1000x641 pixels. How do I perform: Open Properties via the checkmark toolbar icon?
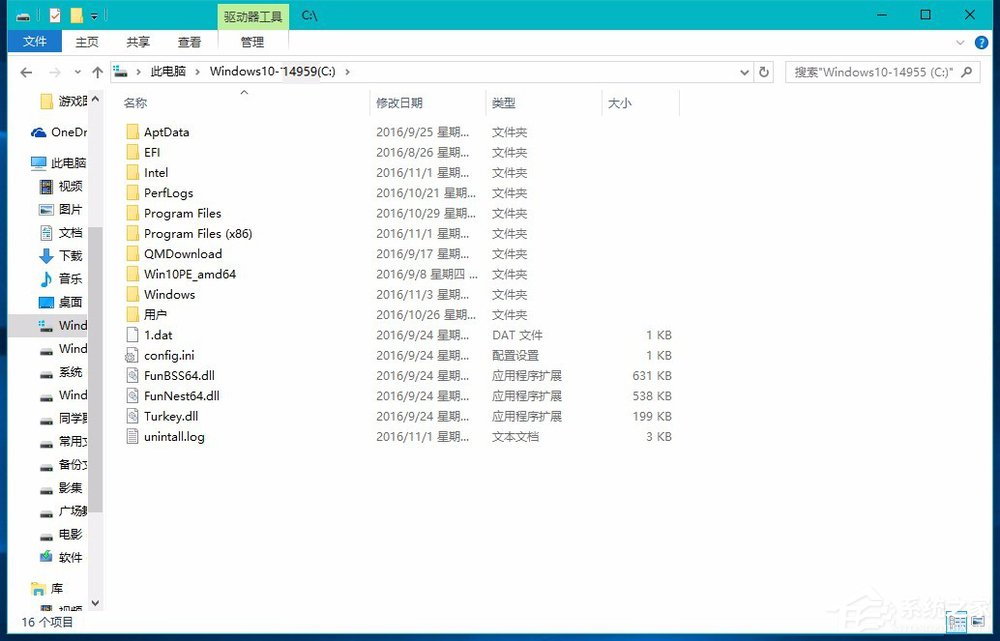click(x=55, y=15)
